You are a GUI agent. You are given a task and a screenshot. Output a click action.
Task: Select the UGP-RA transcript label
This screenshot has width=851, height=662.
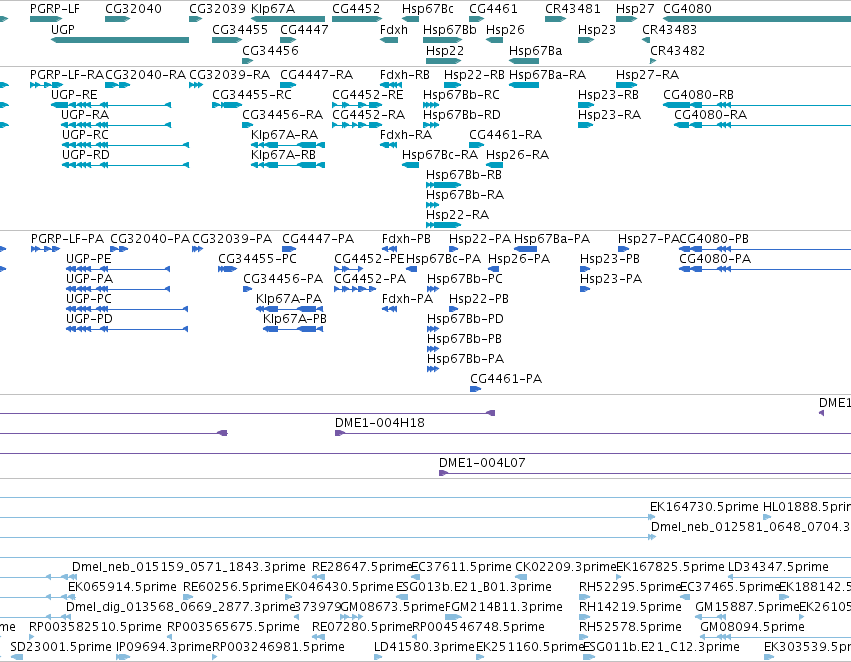coord(85,114)
